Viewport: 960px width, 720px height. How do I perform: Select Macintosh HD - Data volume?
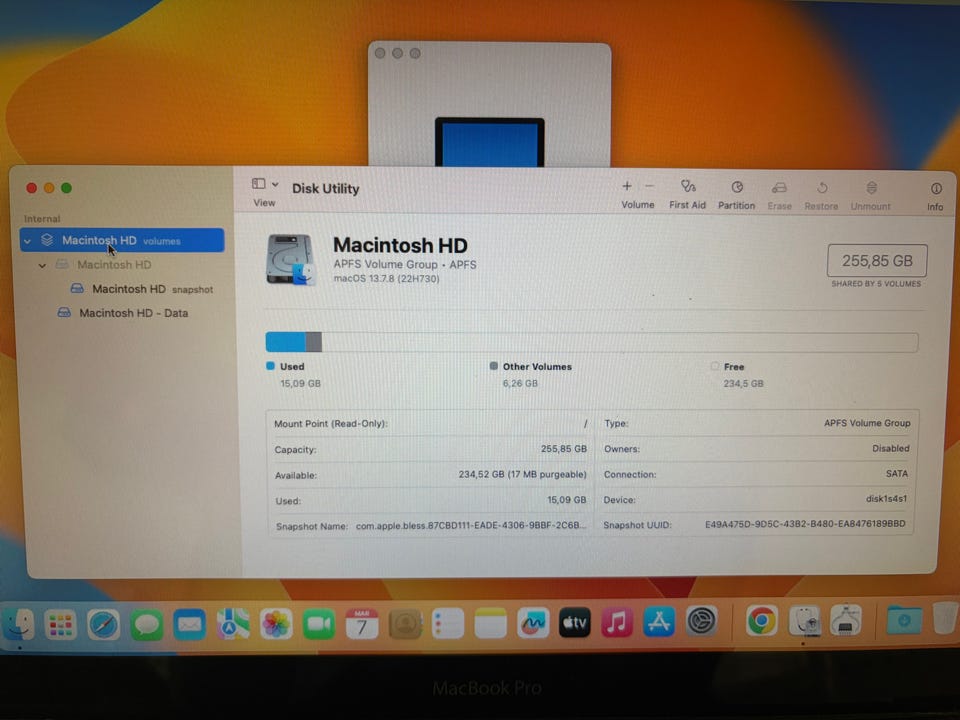point(133,313)
